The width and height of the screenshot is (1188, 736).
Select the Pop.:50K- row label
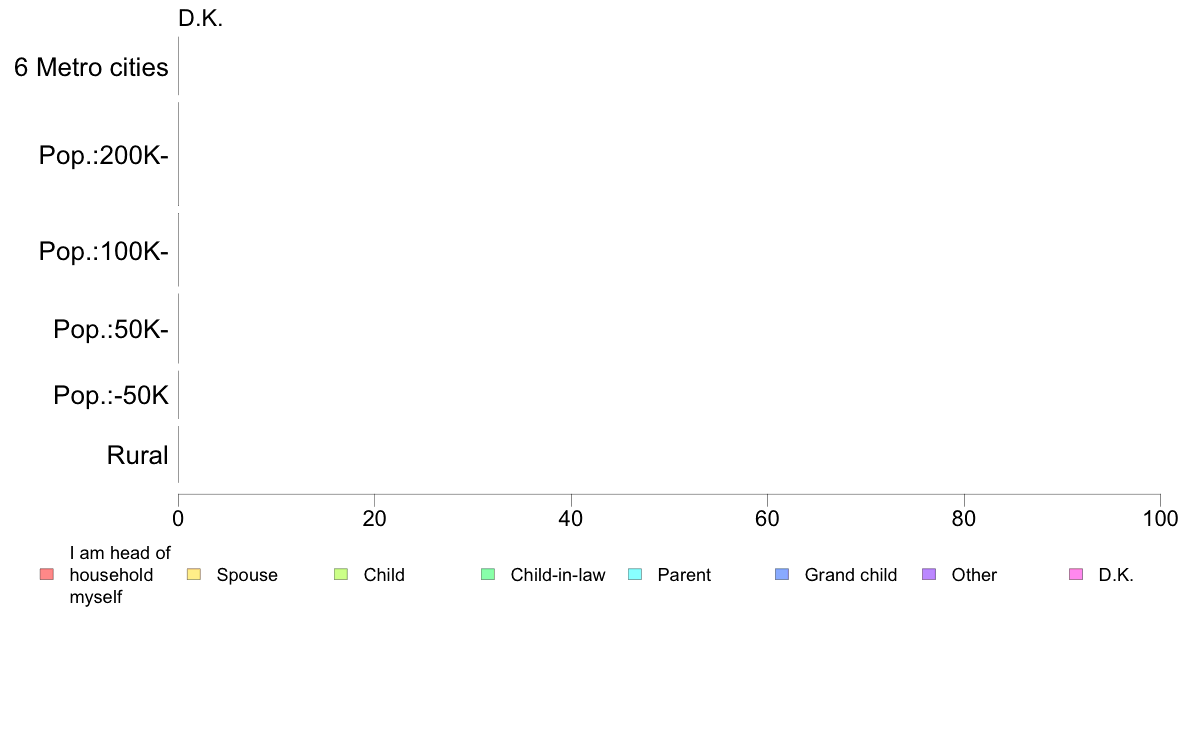(x=111, y=330)
